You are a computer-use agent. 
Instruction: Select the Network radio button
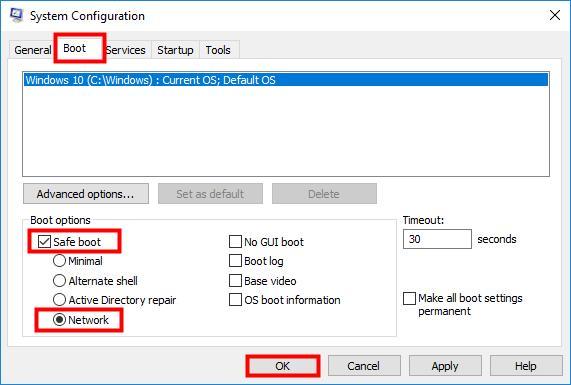pos(59,320)
